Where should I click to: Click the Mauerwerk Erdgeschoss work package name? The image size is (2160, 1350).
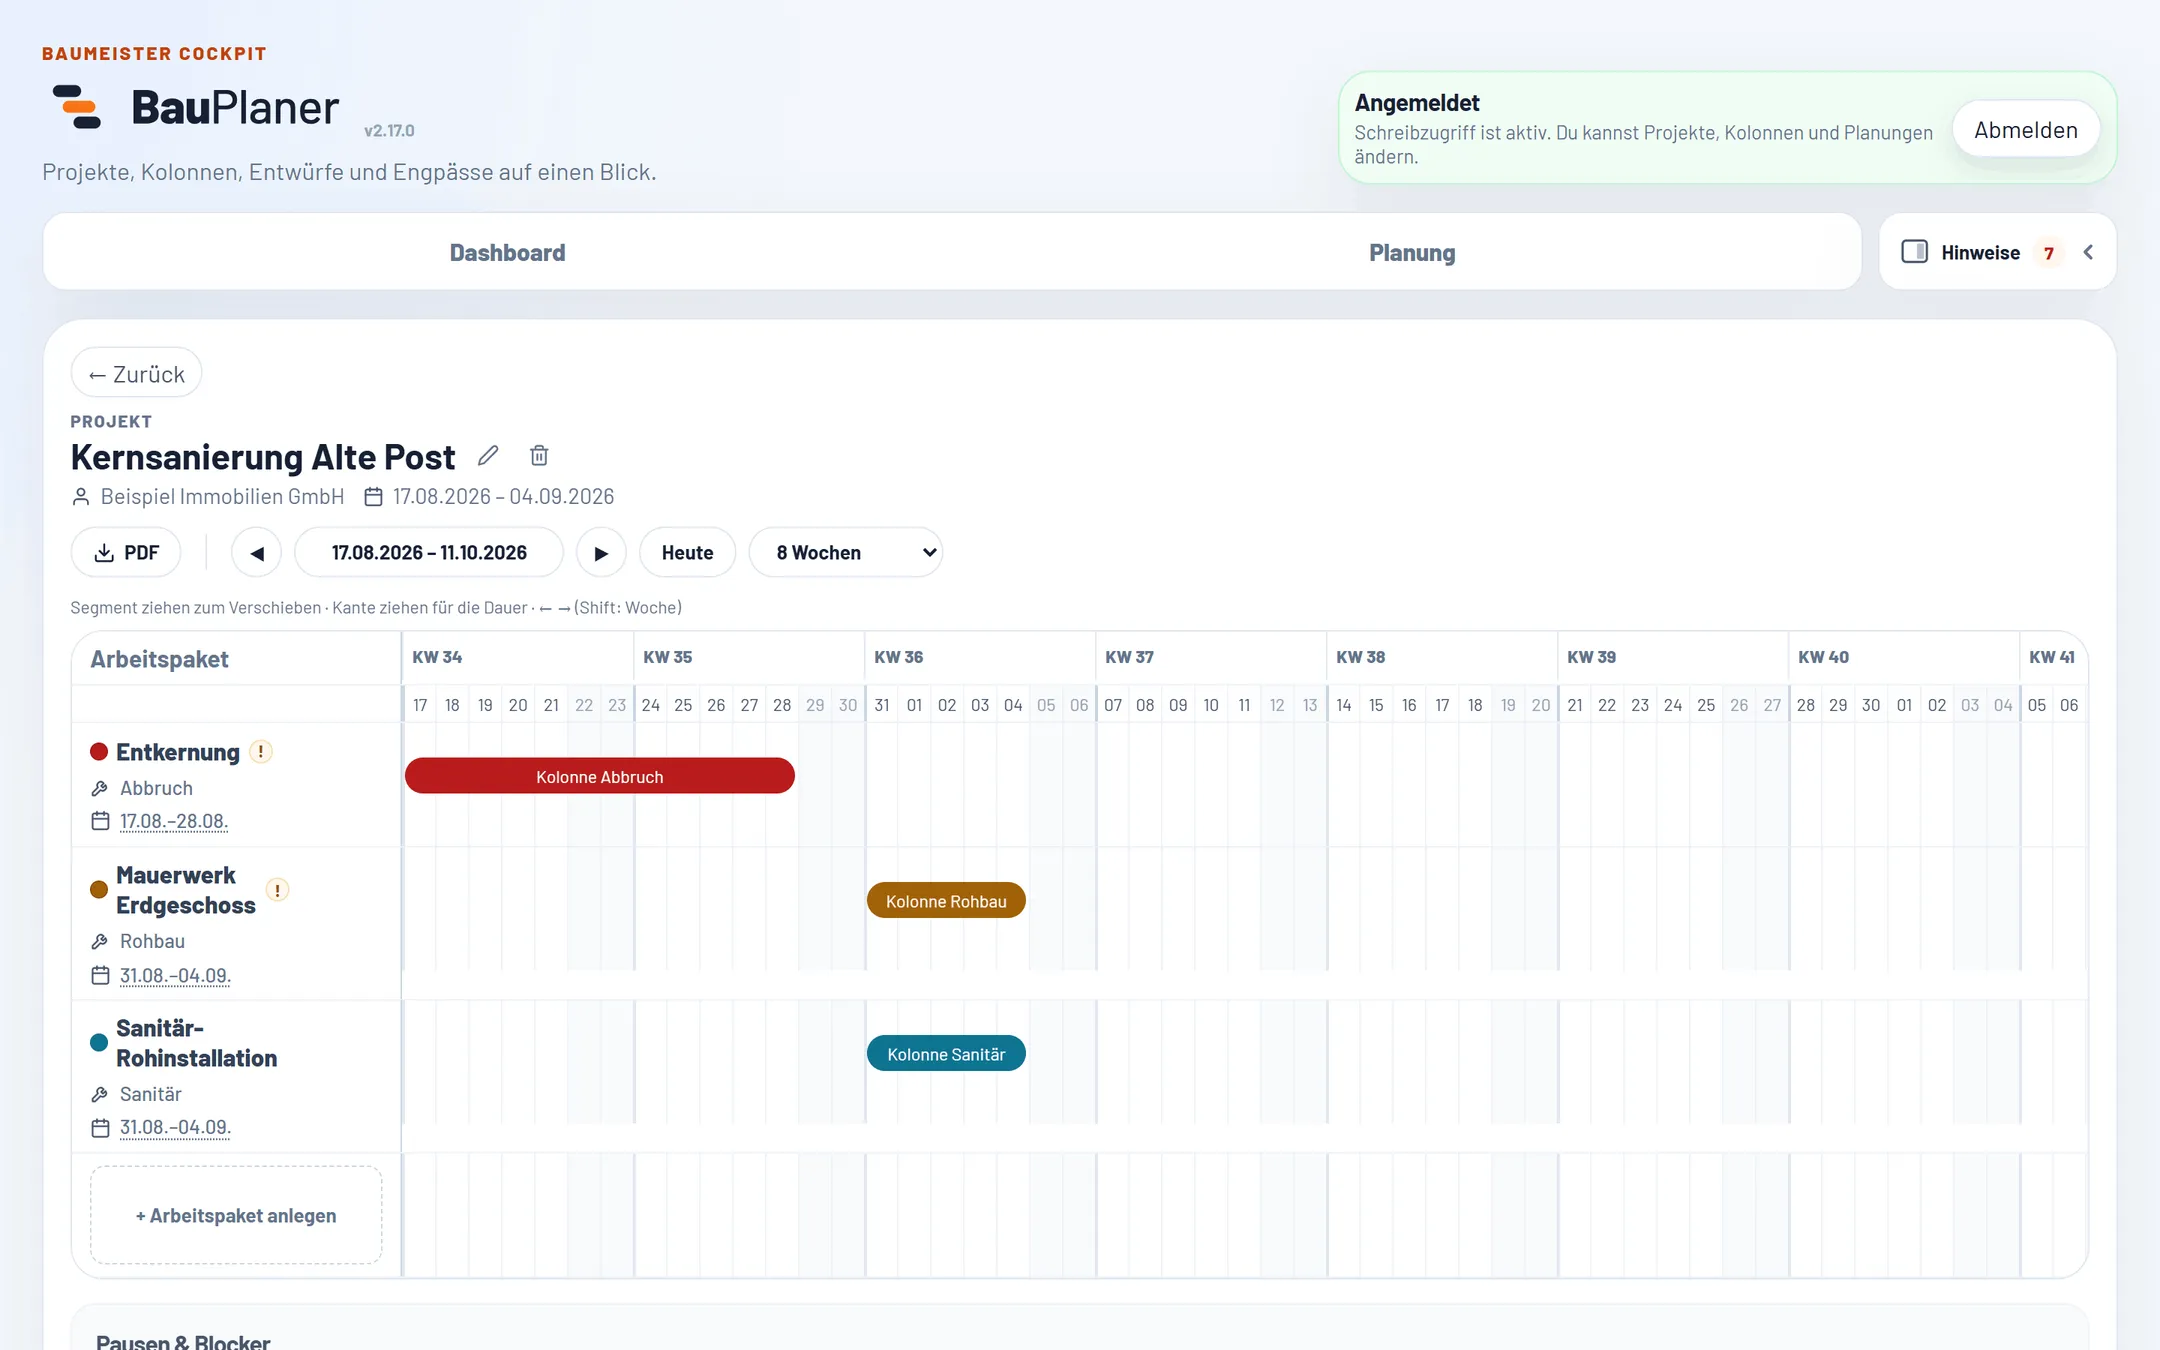[186, 890]
